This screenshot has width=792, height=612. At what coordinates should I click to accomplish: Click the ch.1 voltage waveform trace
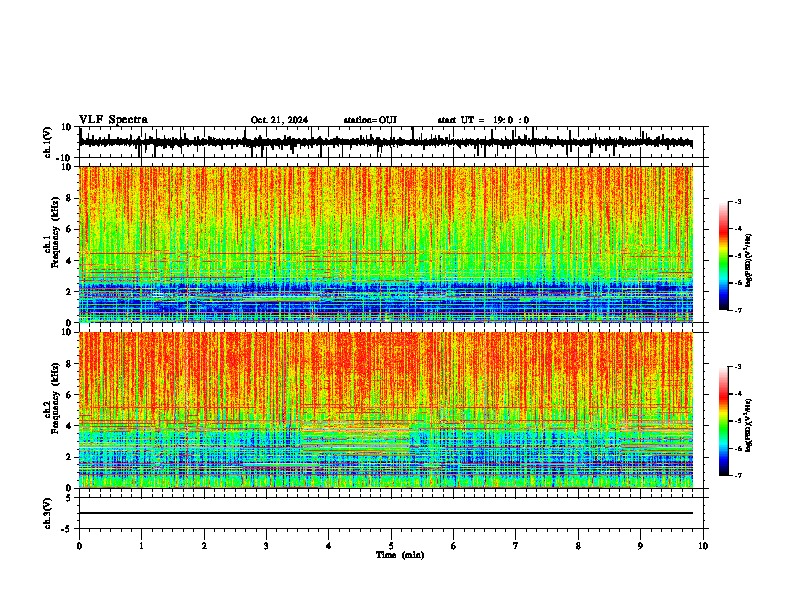[x=386, y=142]
